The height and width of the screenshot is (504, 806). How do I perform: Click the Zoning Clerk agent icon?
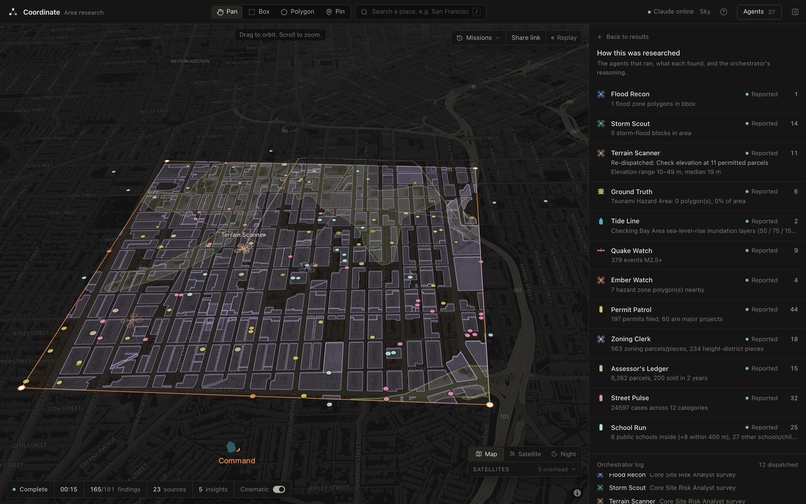[x=600, y=339]
